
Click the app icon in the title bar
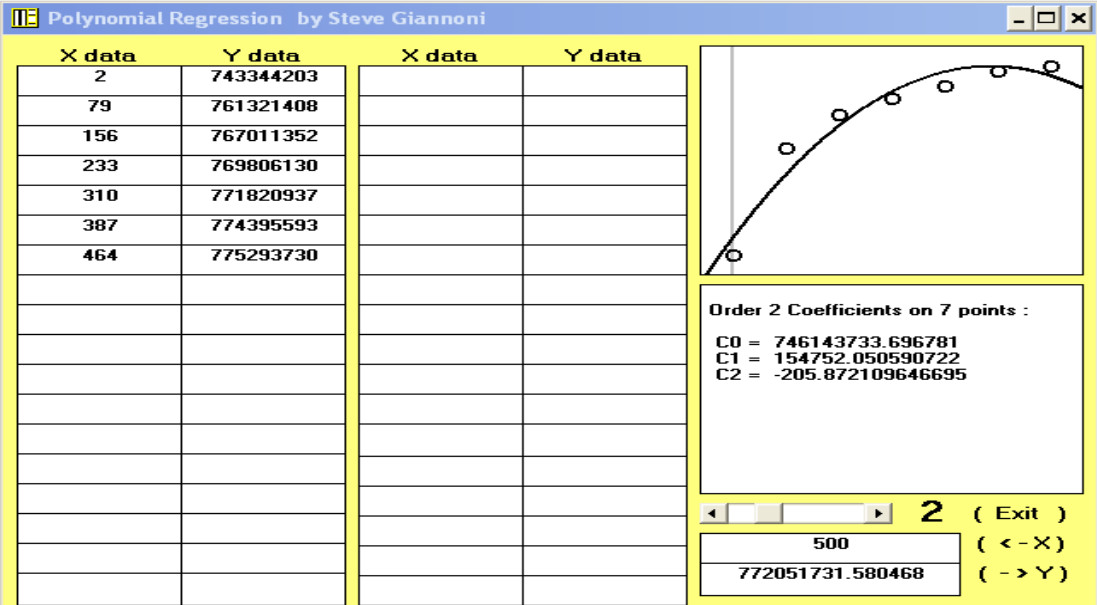[x=24, y=18]
